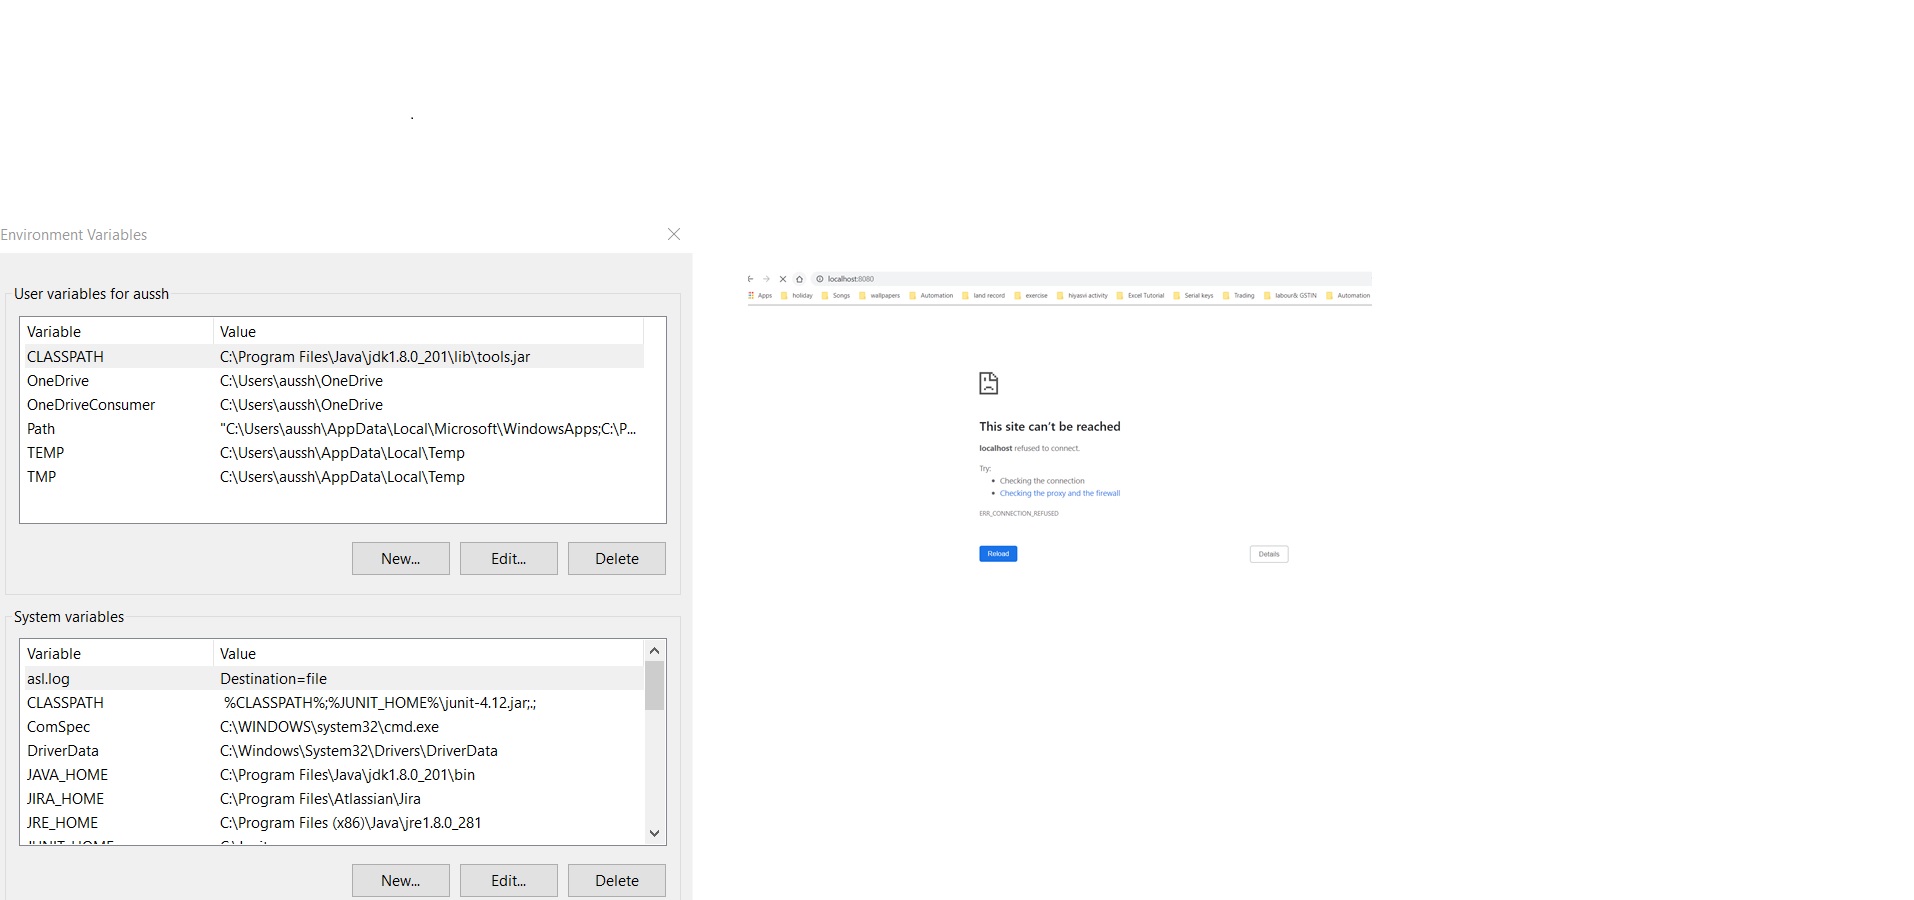Open the labour& GSTIN bookmark folder
Screen dimensions: 1914x900
[x=1291, y=295]
